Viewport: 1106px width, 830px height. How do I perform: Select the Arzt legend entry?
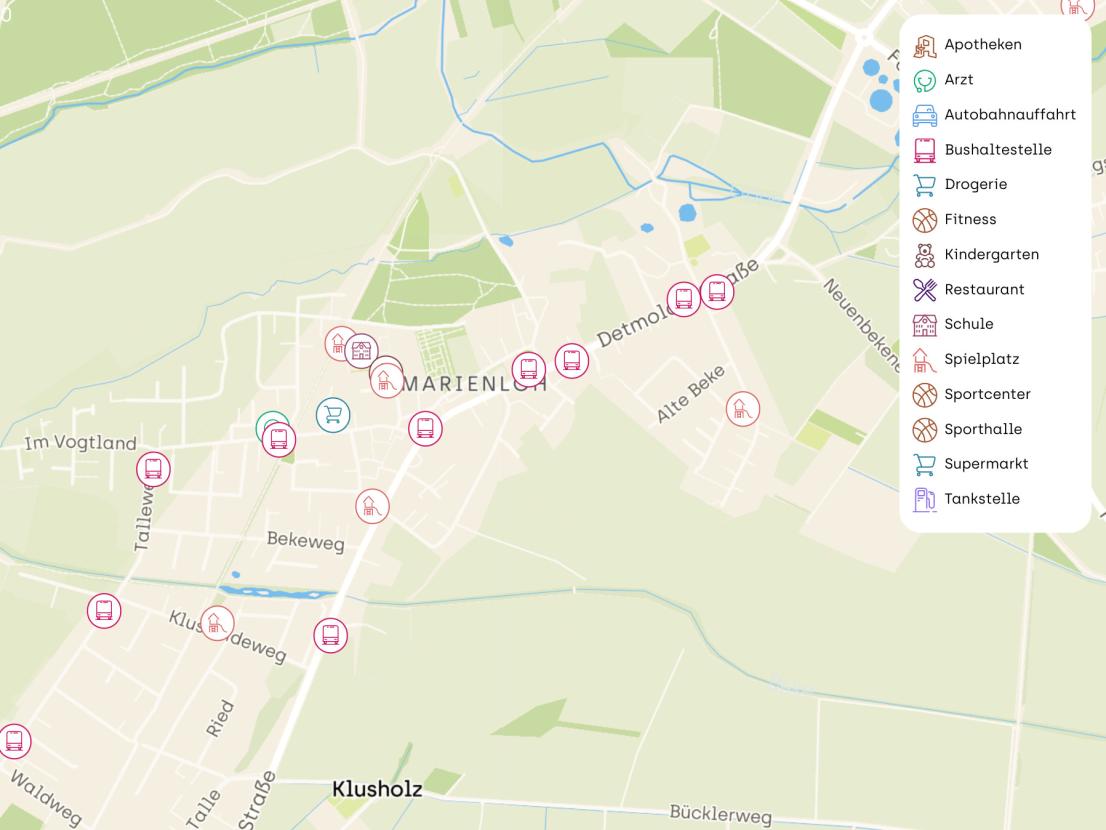click(958, 80)
